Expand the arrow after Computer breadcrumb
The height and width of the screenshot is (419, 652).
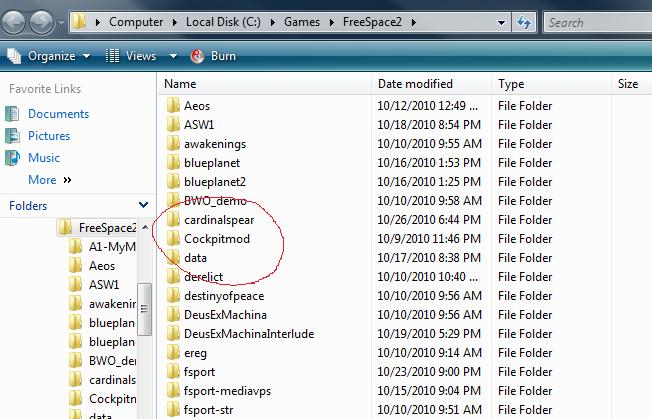click(175, 22)
